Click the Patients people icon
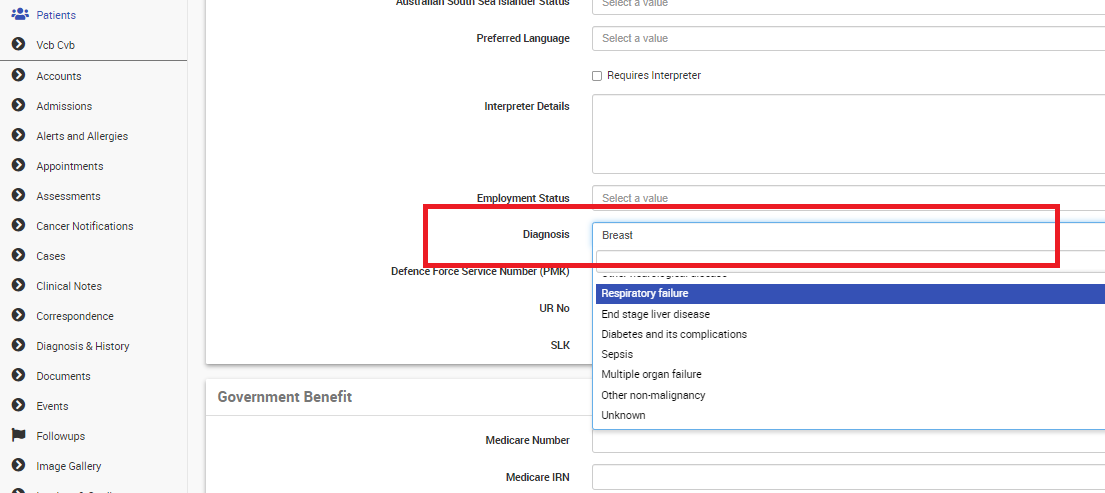1105x493 pixels. tap(19, 14)
